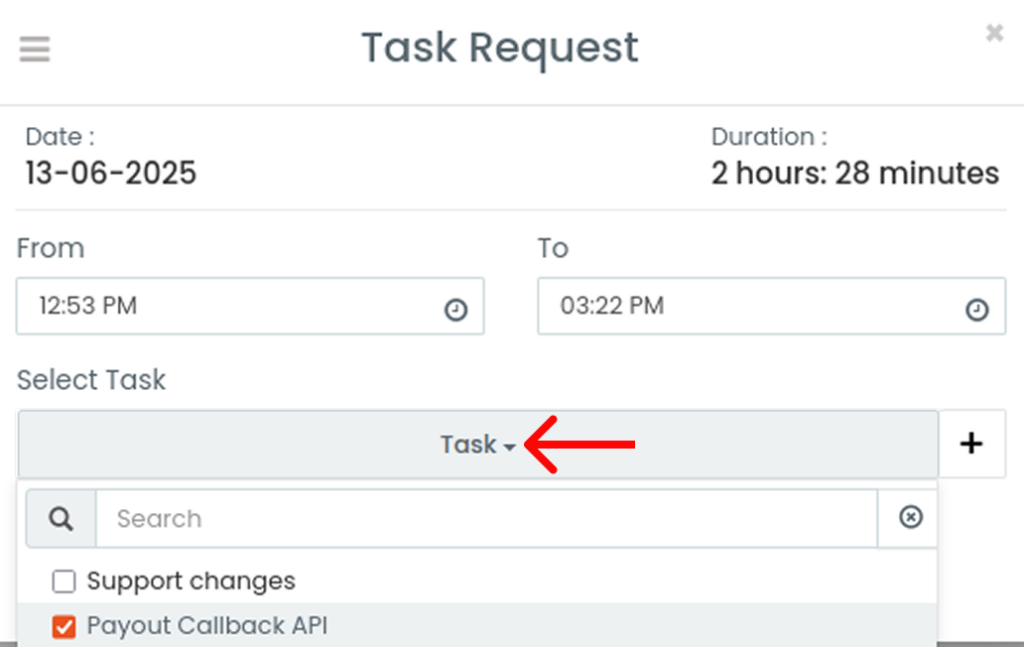
Task: Select the Payout Callback API list item
Action: pos(477,625)
